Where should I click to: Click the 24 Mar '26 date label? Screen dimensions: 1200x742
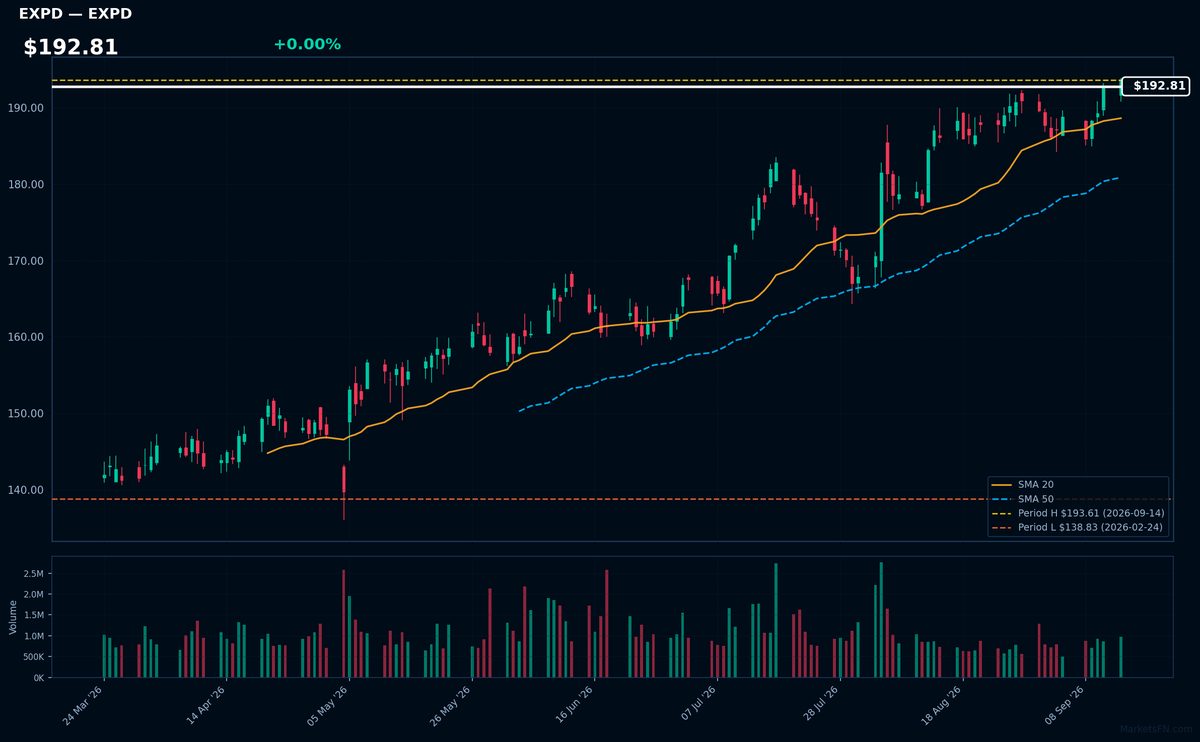tap(84, 705)
